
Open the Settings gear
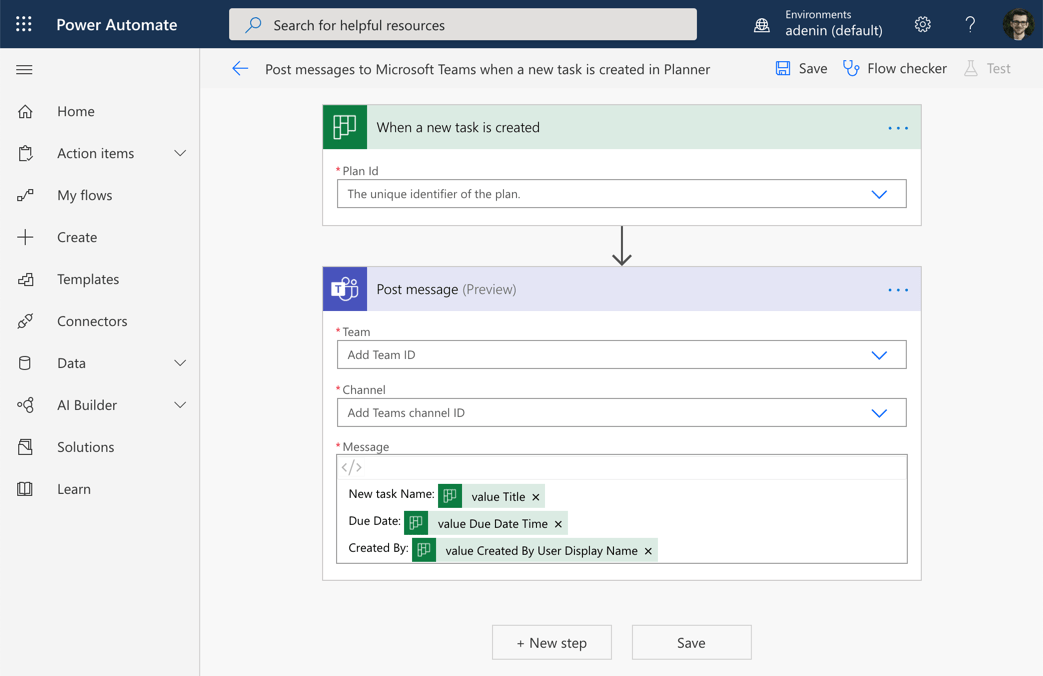pyautogui.click(x=923, y=25)
